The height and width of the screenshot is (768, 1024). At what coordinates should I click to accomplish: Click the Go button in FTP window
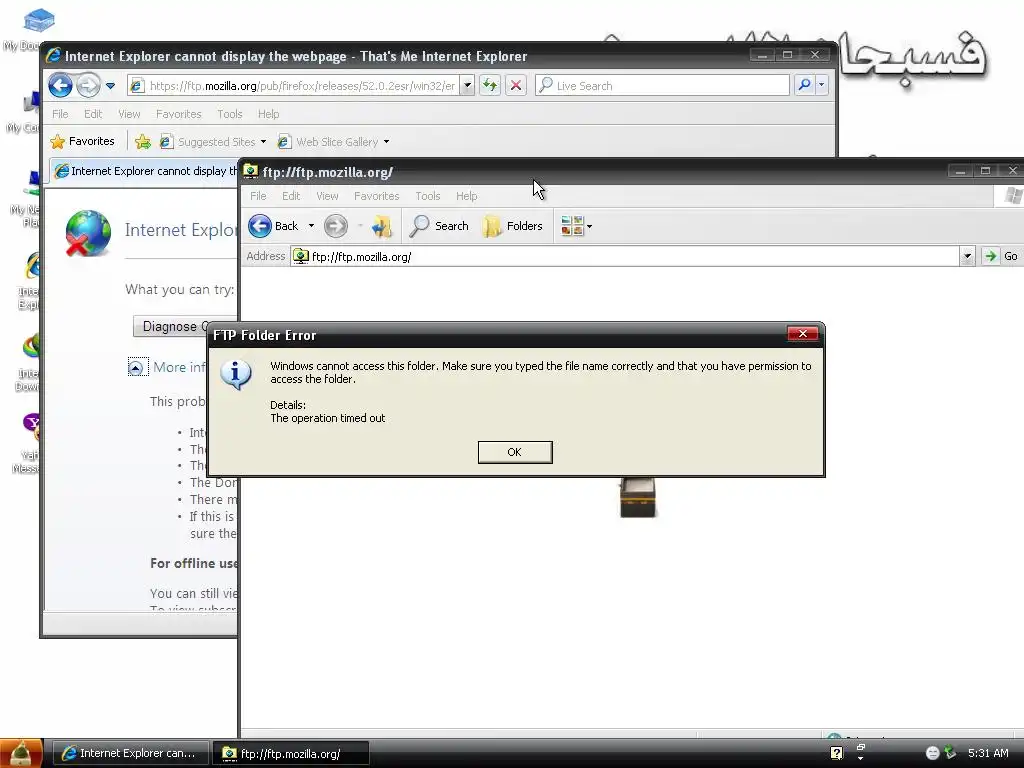tap(1002, 256)
